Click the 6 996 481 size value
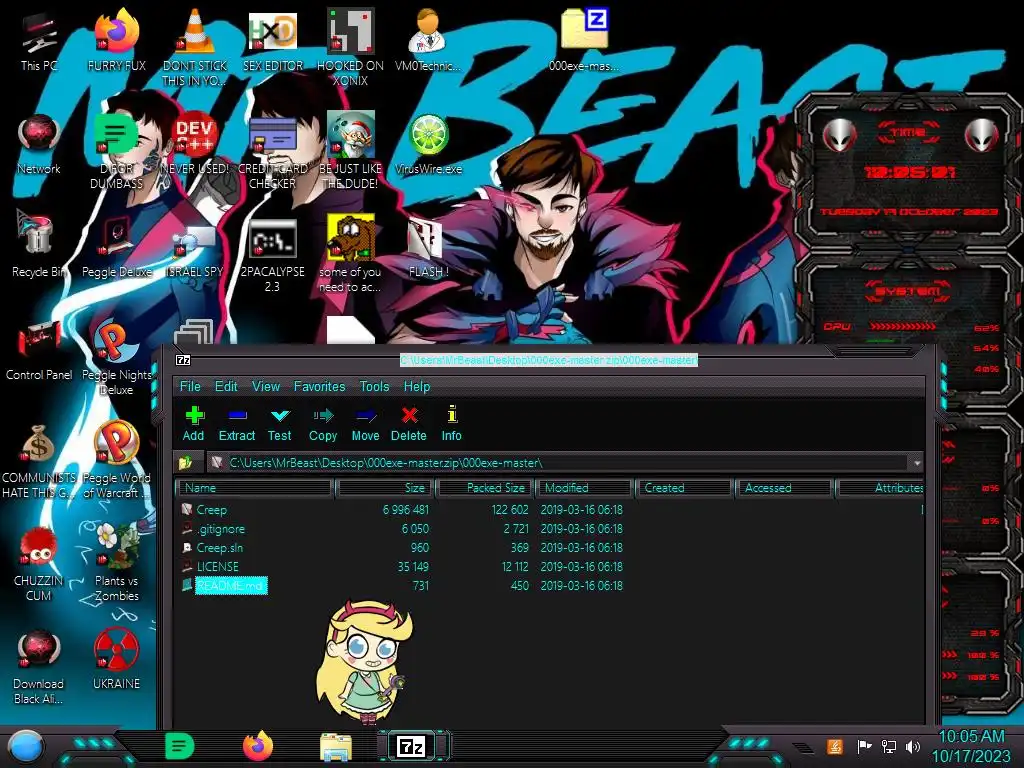1024x768 pixels. tap(406, 509)
